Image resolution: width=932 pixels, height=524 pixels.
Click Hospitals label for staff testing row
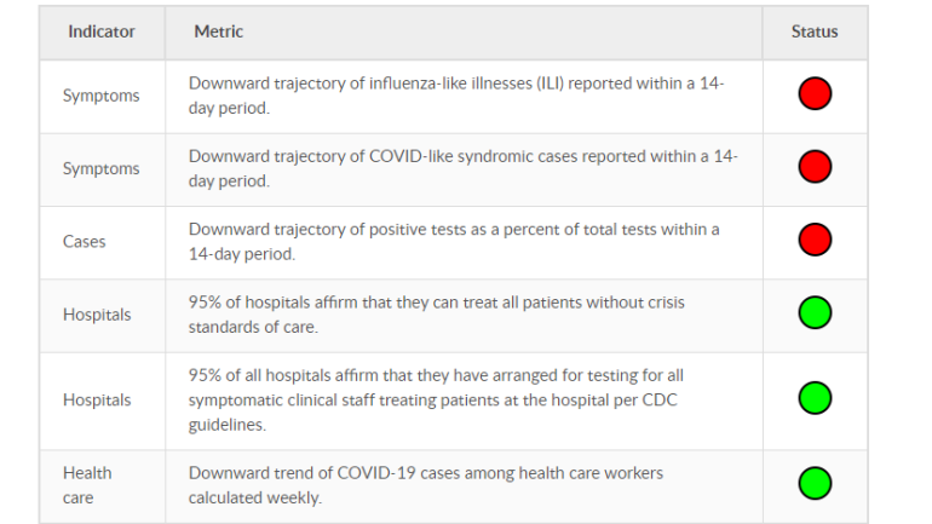pyautogui.click(x=97, y=400)
